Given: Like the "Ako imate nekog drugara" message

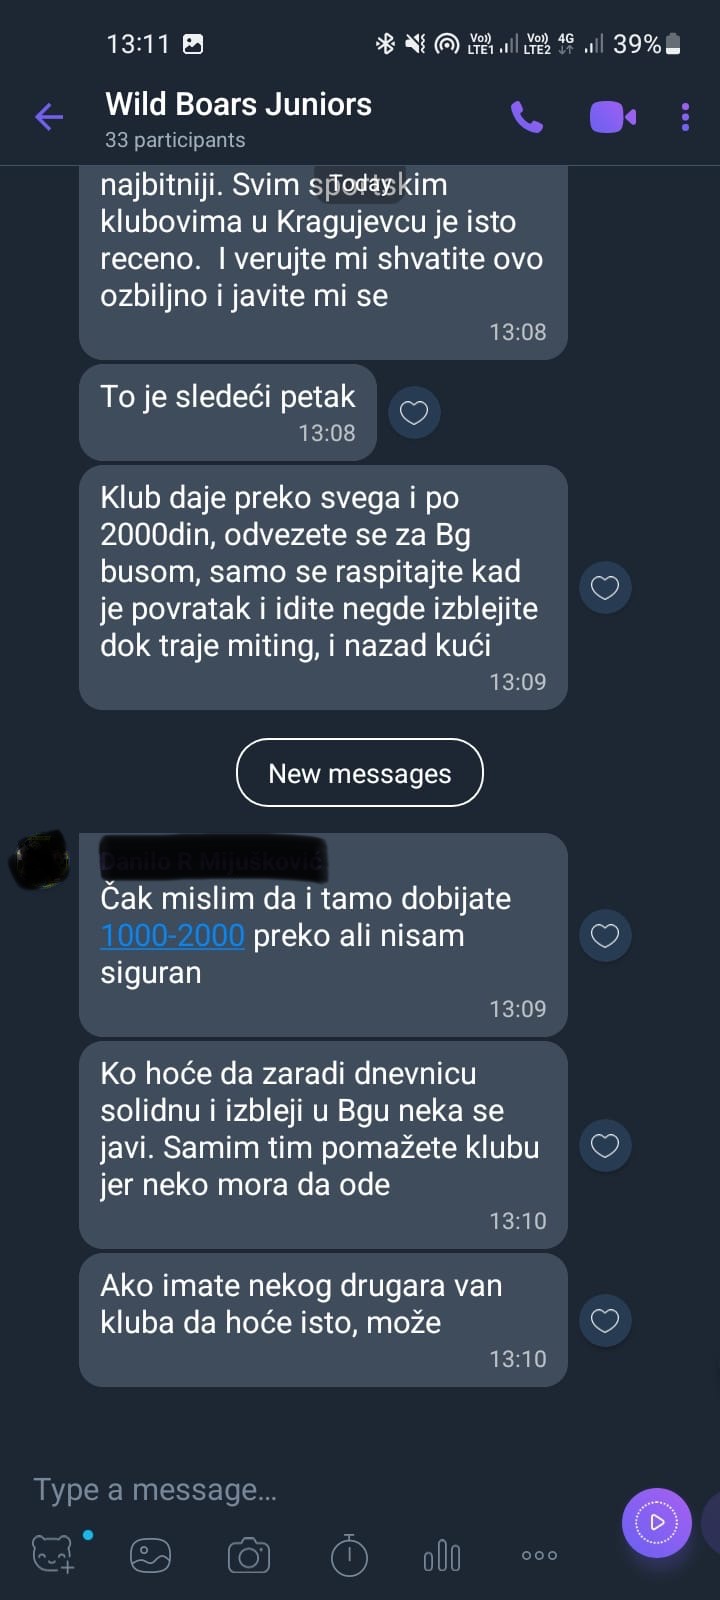Looking at the screenshot, I should coord(605,1320).
